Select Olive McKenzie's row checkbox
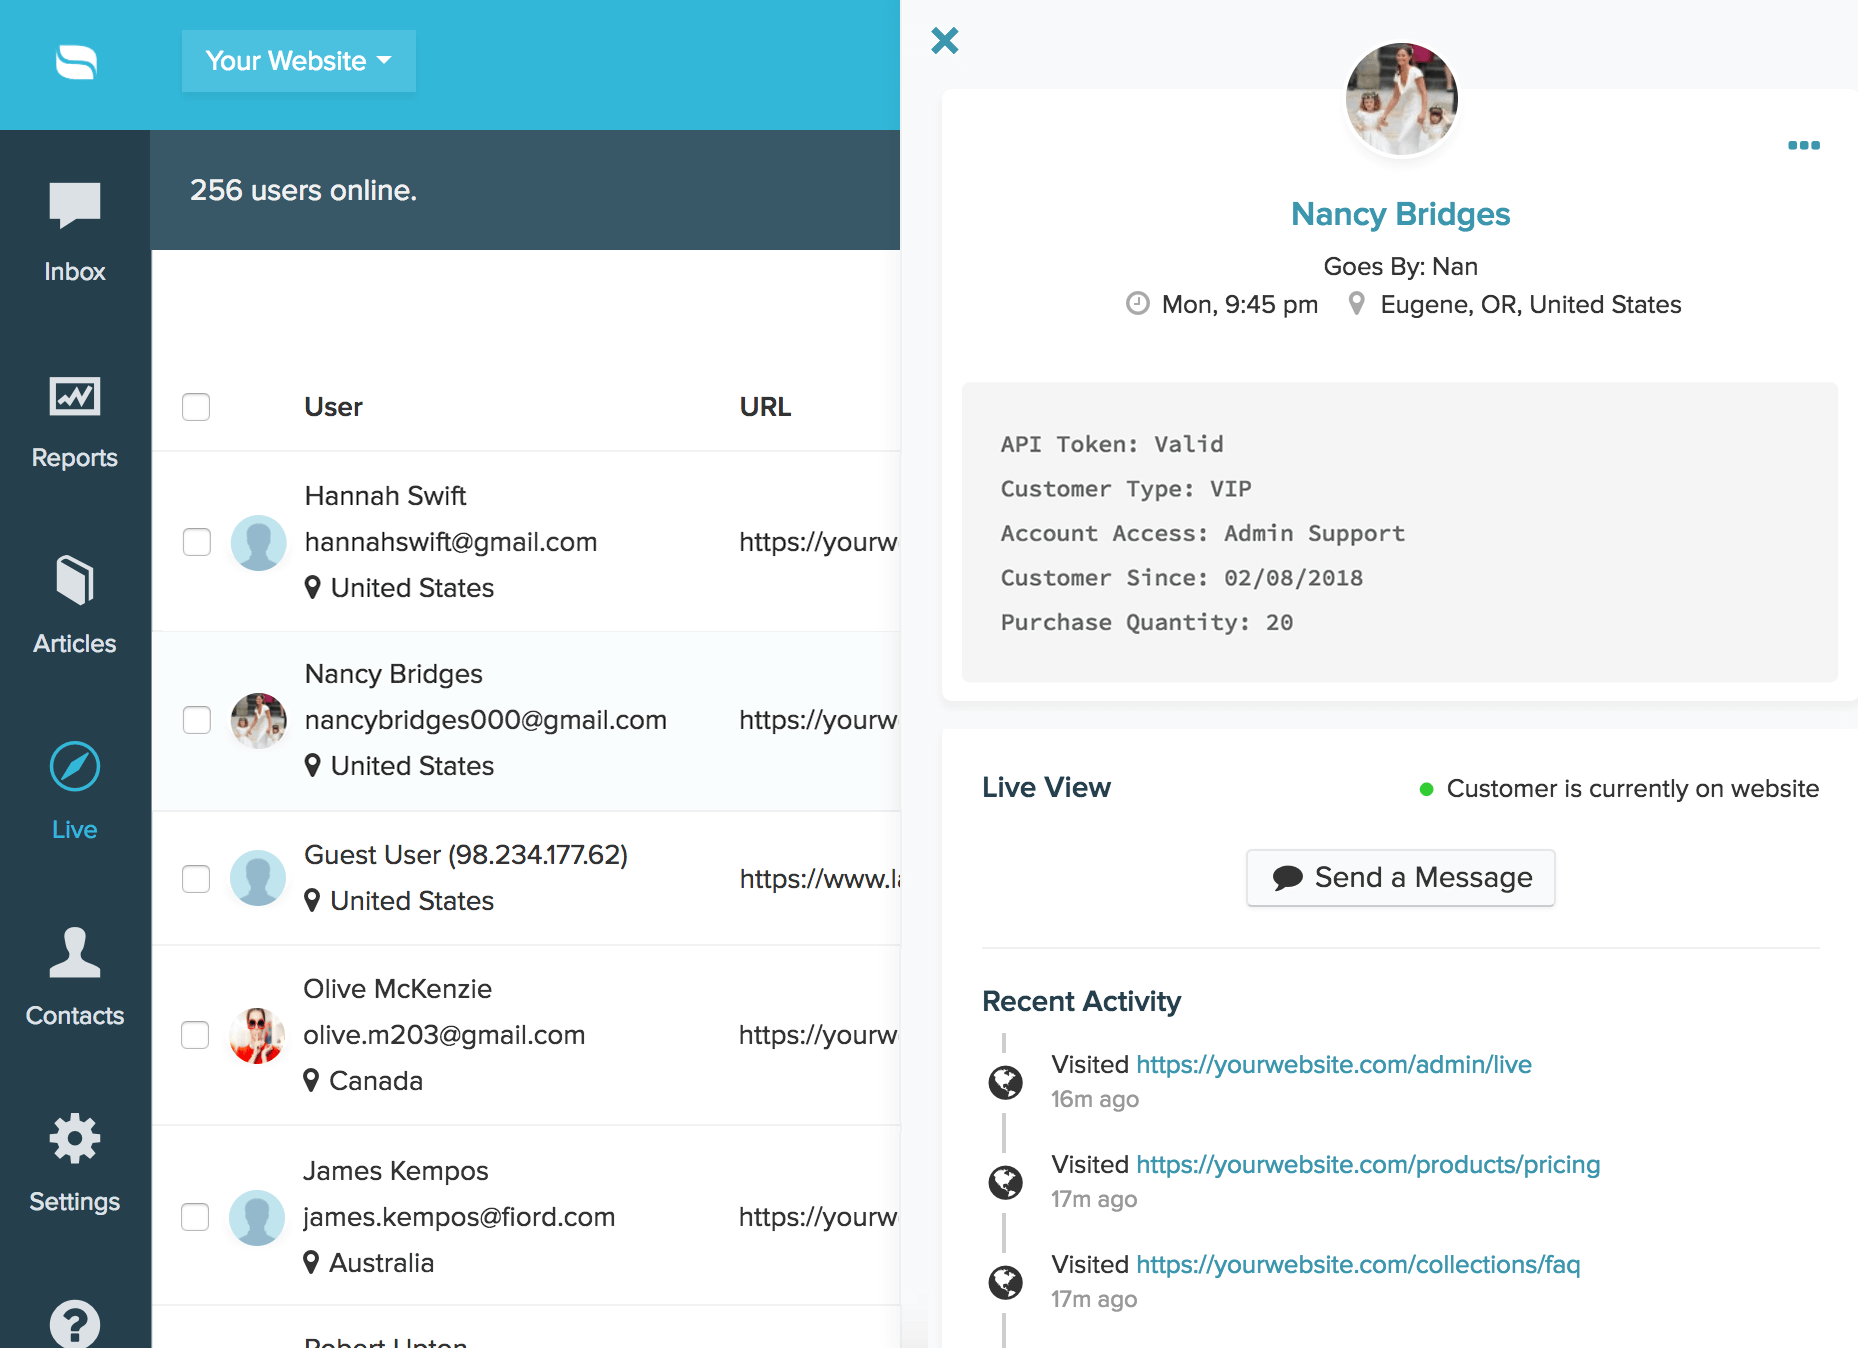The height and width of the screenshot is (1348, 1858). click(195, 1035)
